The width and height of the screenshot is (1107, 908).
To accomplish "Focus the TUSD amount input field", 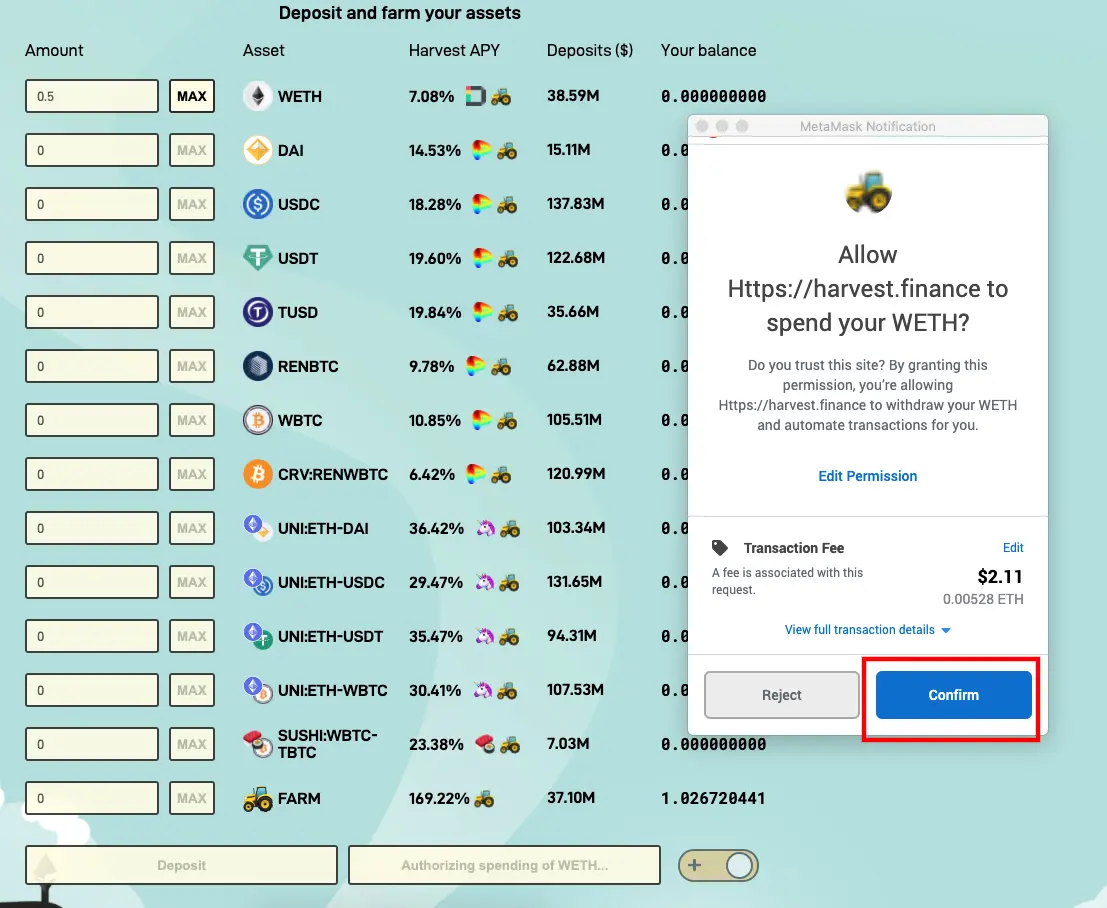I will coord(92,312).
